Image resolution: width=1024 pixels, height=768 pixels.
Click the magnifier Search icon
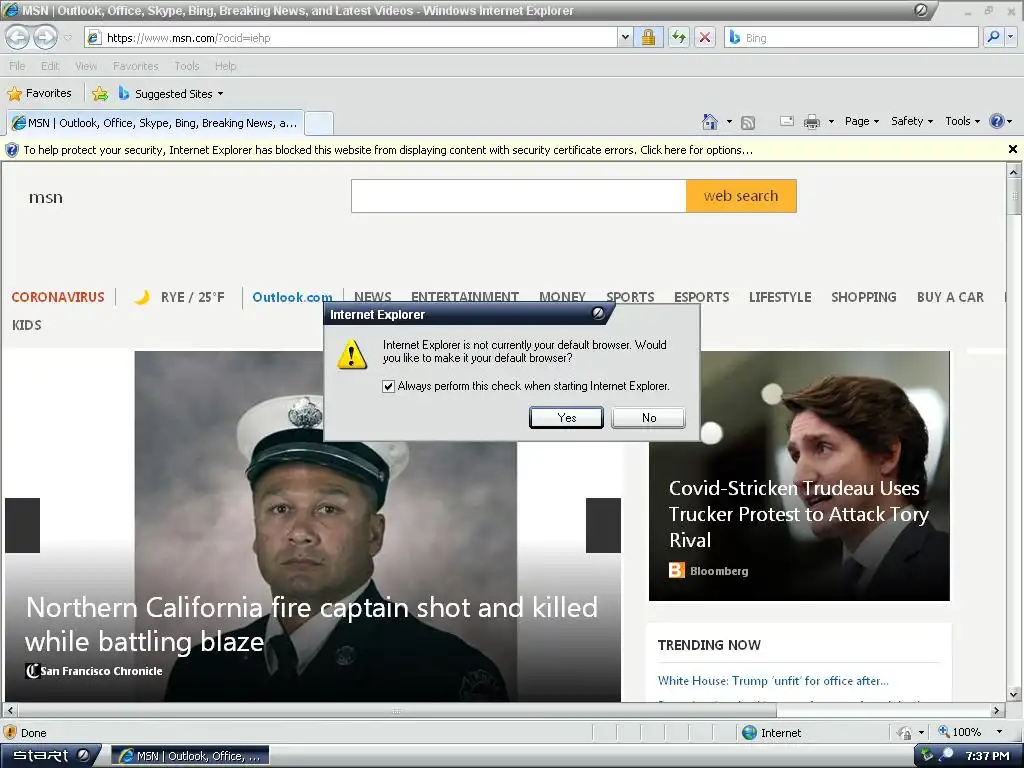coord(993,37)
